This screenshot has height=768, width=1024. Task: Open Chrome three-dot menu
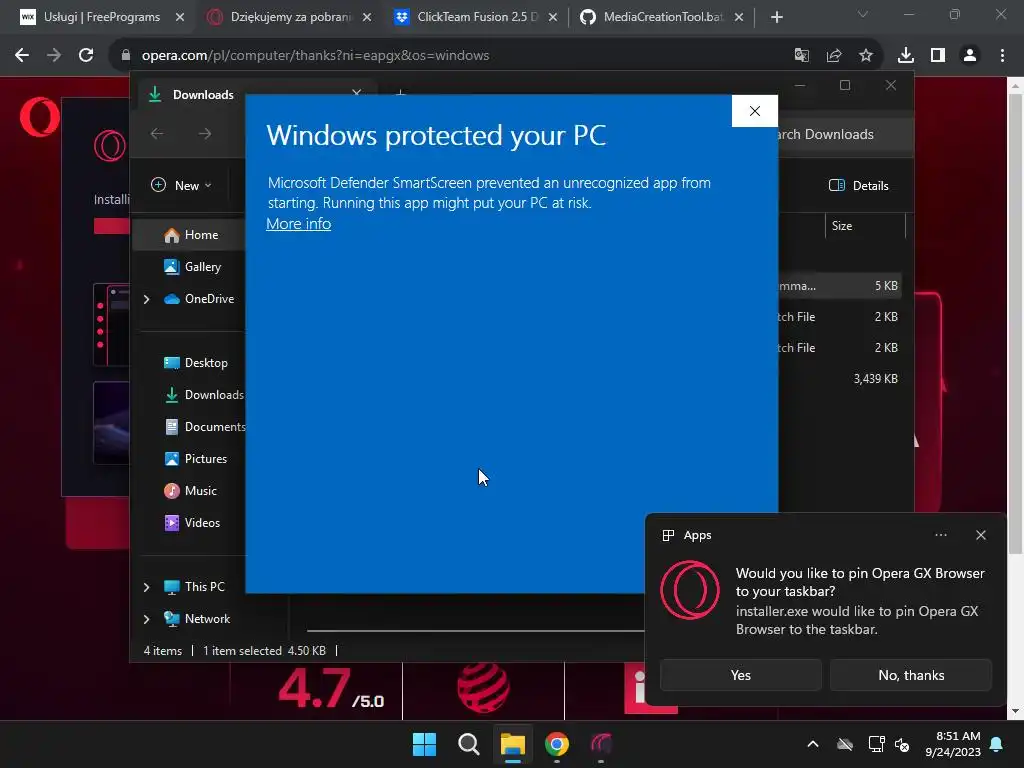pos(1002,56)
